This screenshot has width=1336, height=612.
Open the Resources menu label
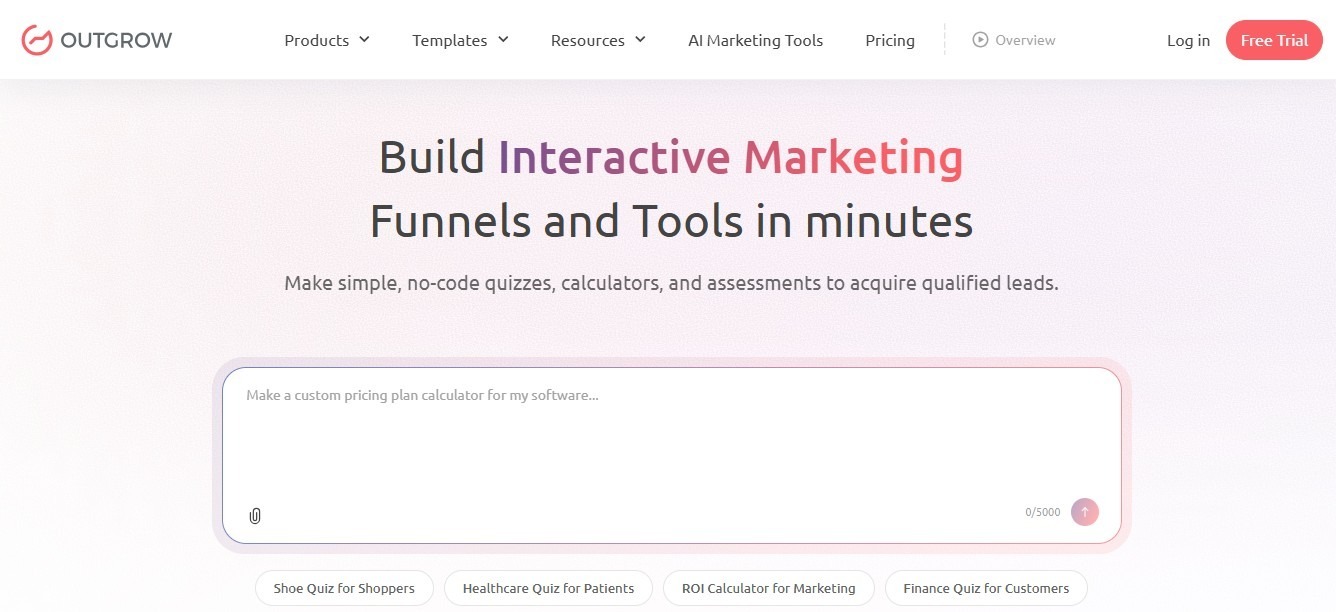click(587, 41)
